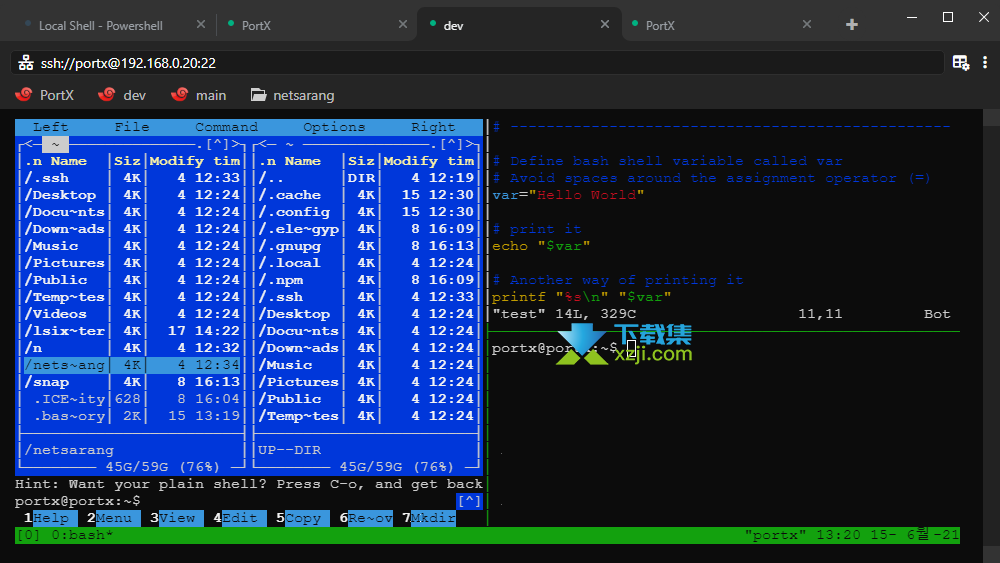Close the first PortX tab
The image size is (1000, 563).
(402, 24)
